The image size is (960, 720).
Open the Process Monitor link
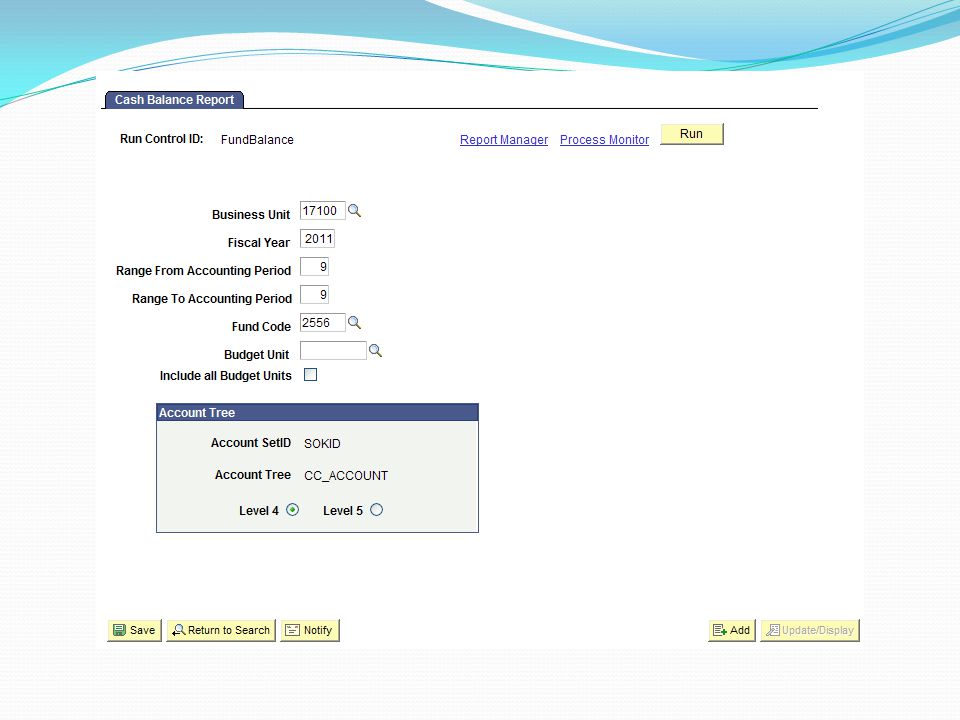[604, 140]
